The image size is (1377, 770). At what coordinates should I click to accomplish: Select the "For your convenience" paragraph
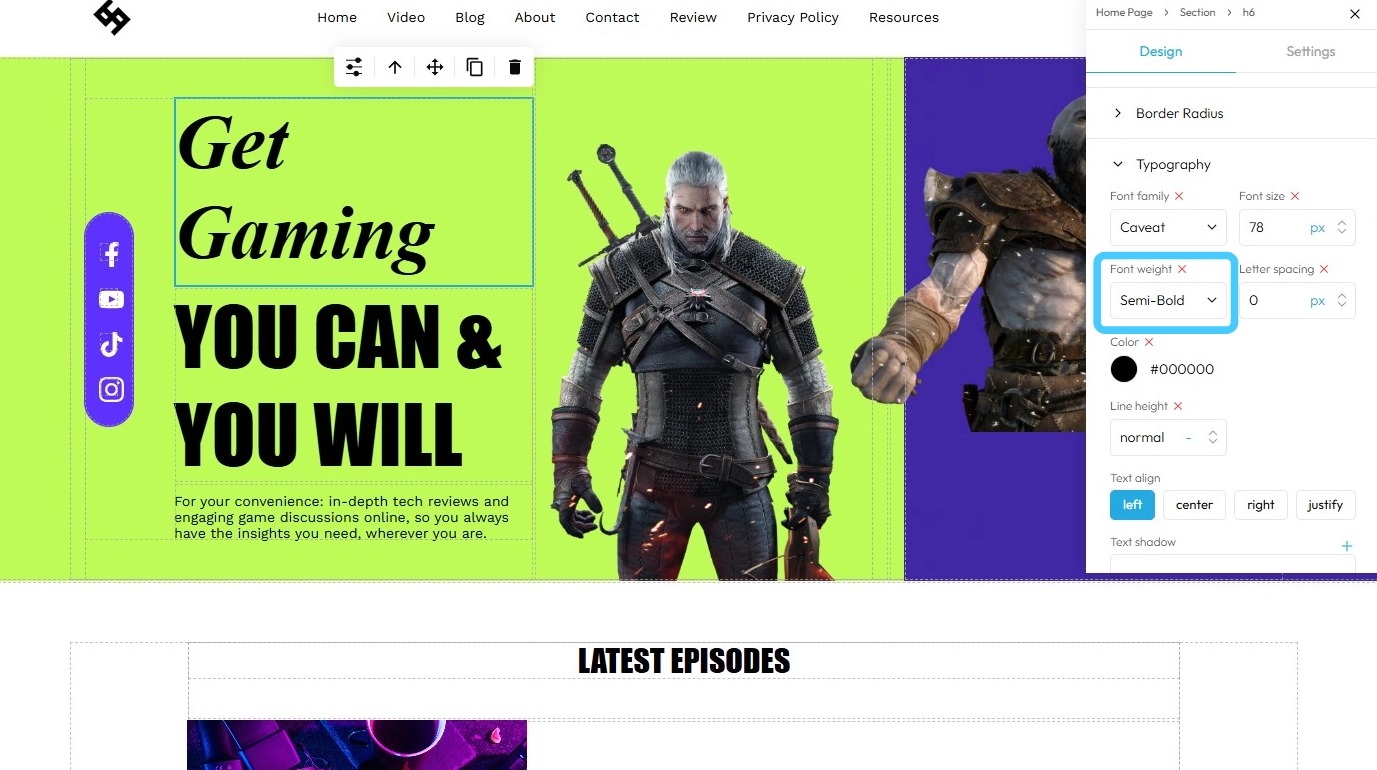click(342, 517)
